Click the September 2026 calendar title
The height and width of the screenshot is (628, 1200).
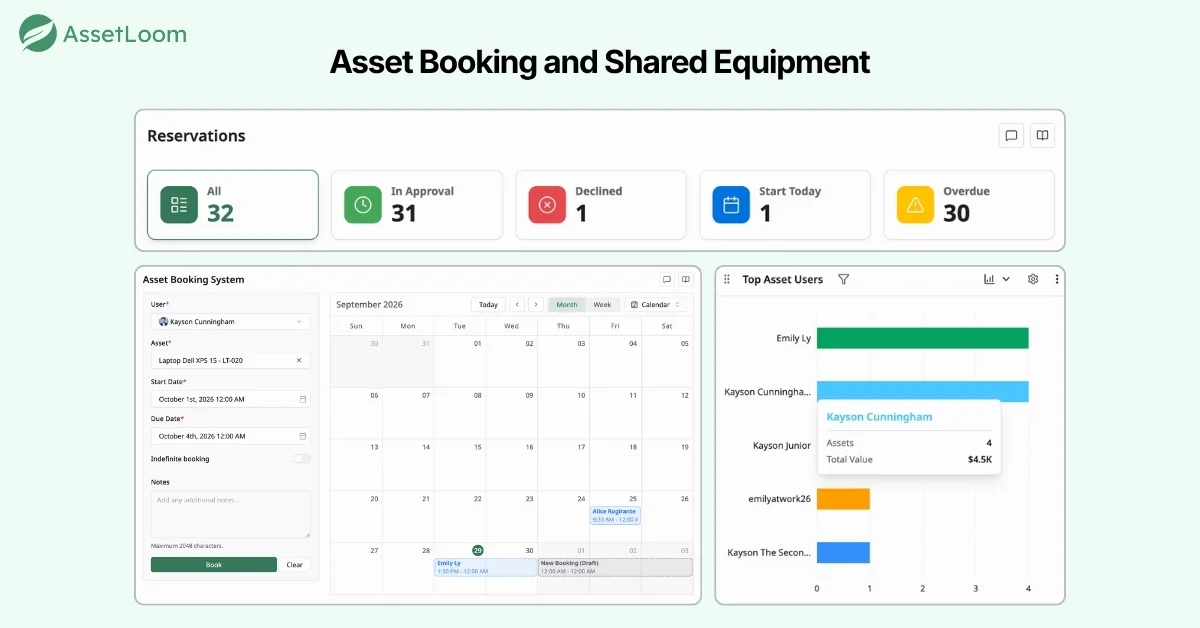pos(369,305)
